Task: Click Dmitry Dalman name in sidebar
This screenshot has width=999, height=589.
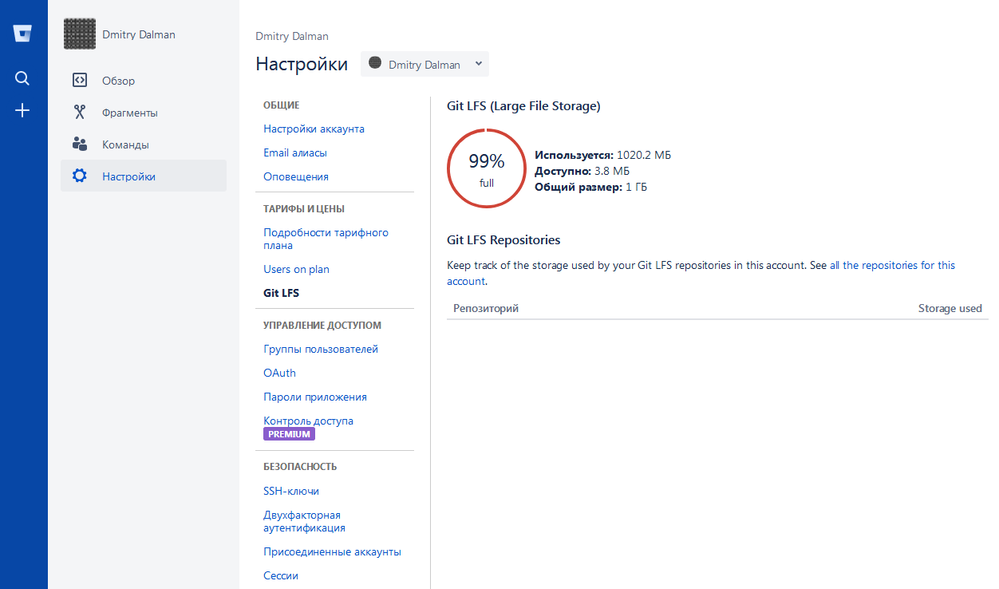Action: coord(139,34)
